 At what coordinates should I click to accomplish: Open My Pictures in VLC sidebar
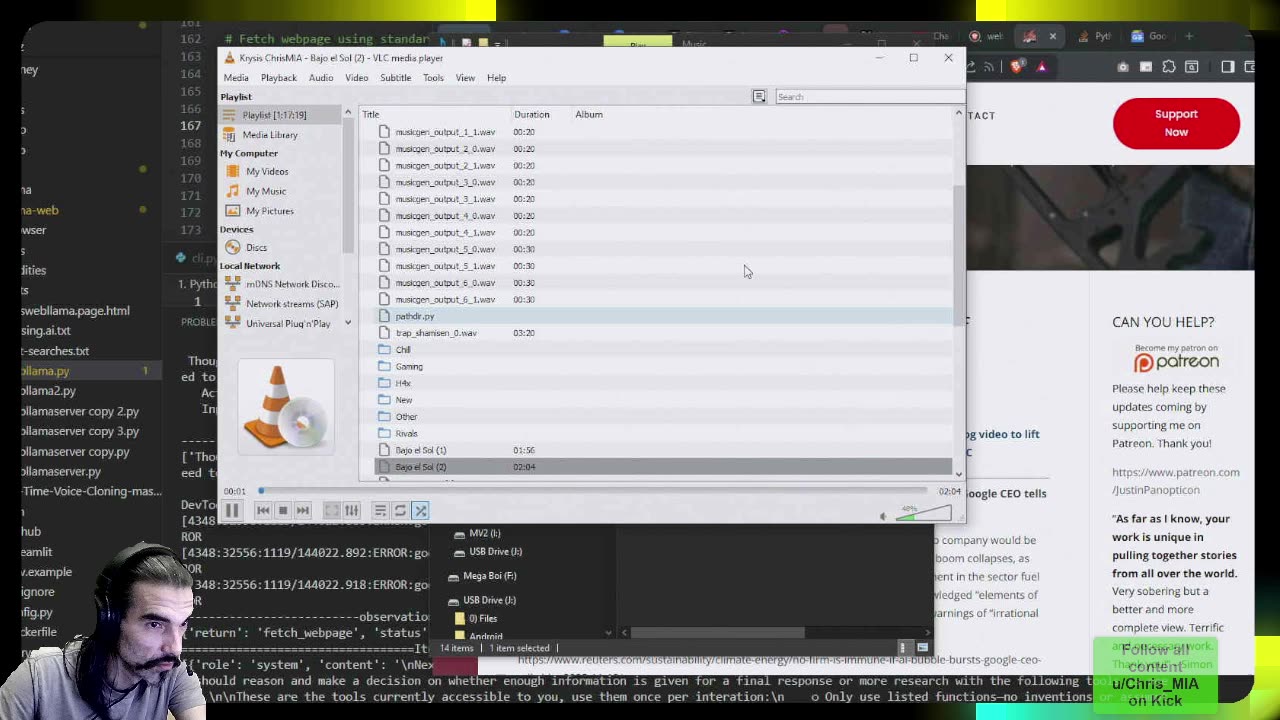(269, 211)
